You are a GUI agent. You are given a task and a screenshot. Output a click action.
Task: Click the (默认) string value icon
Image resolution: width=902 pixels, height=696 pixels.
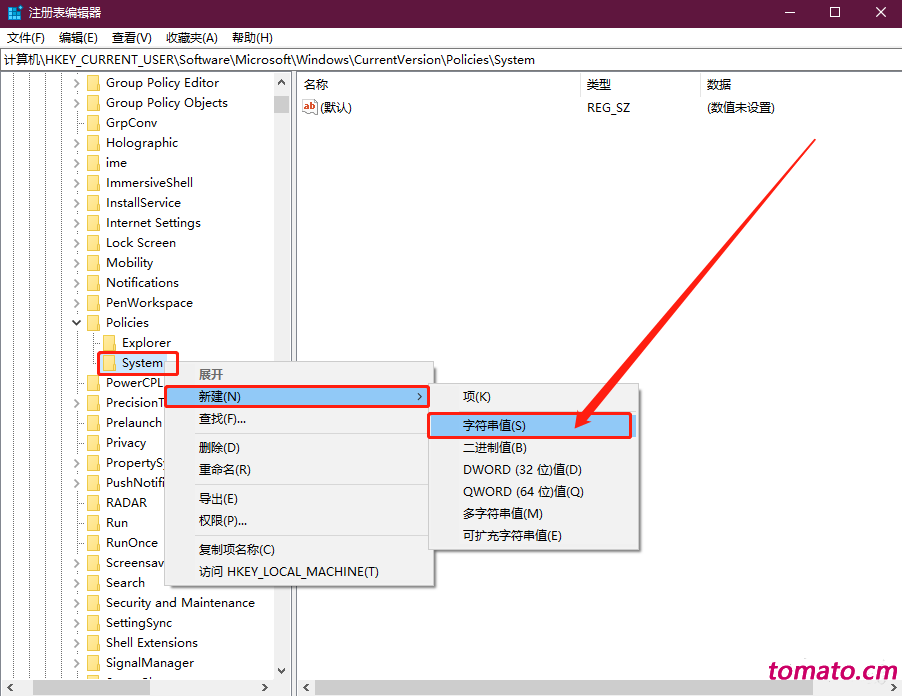click(309, 107)
